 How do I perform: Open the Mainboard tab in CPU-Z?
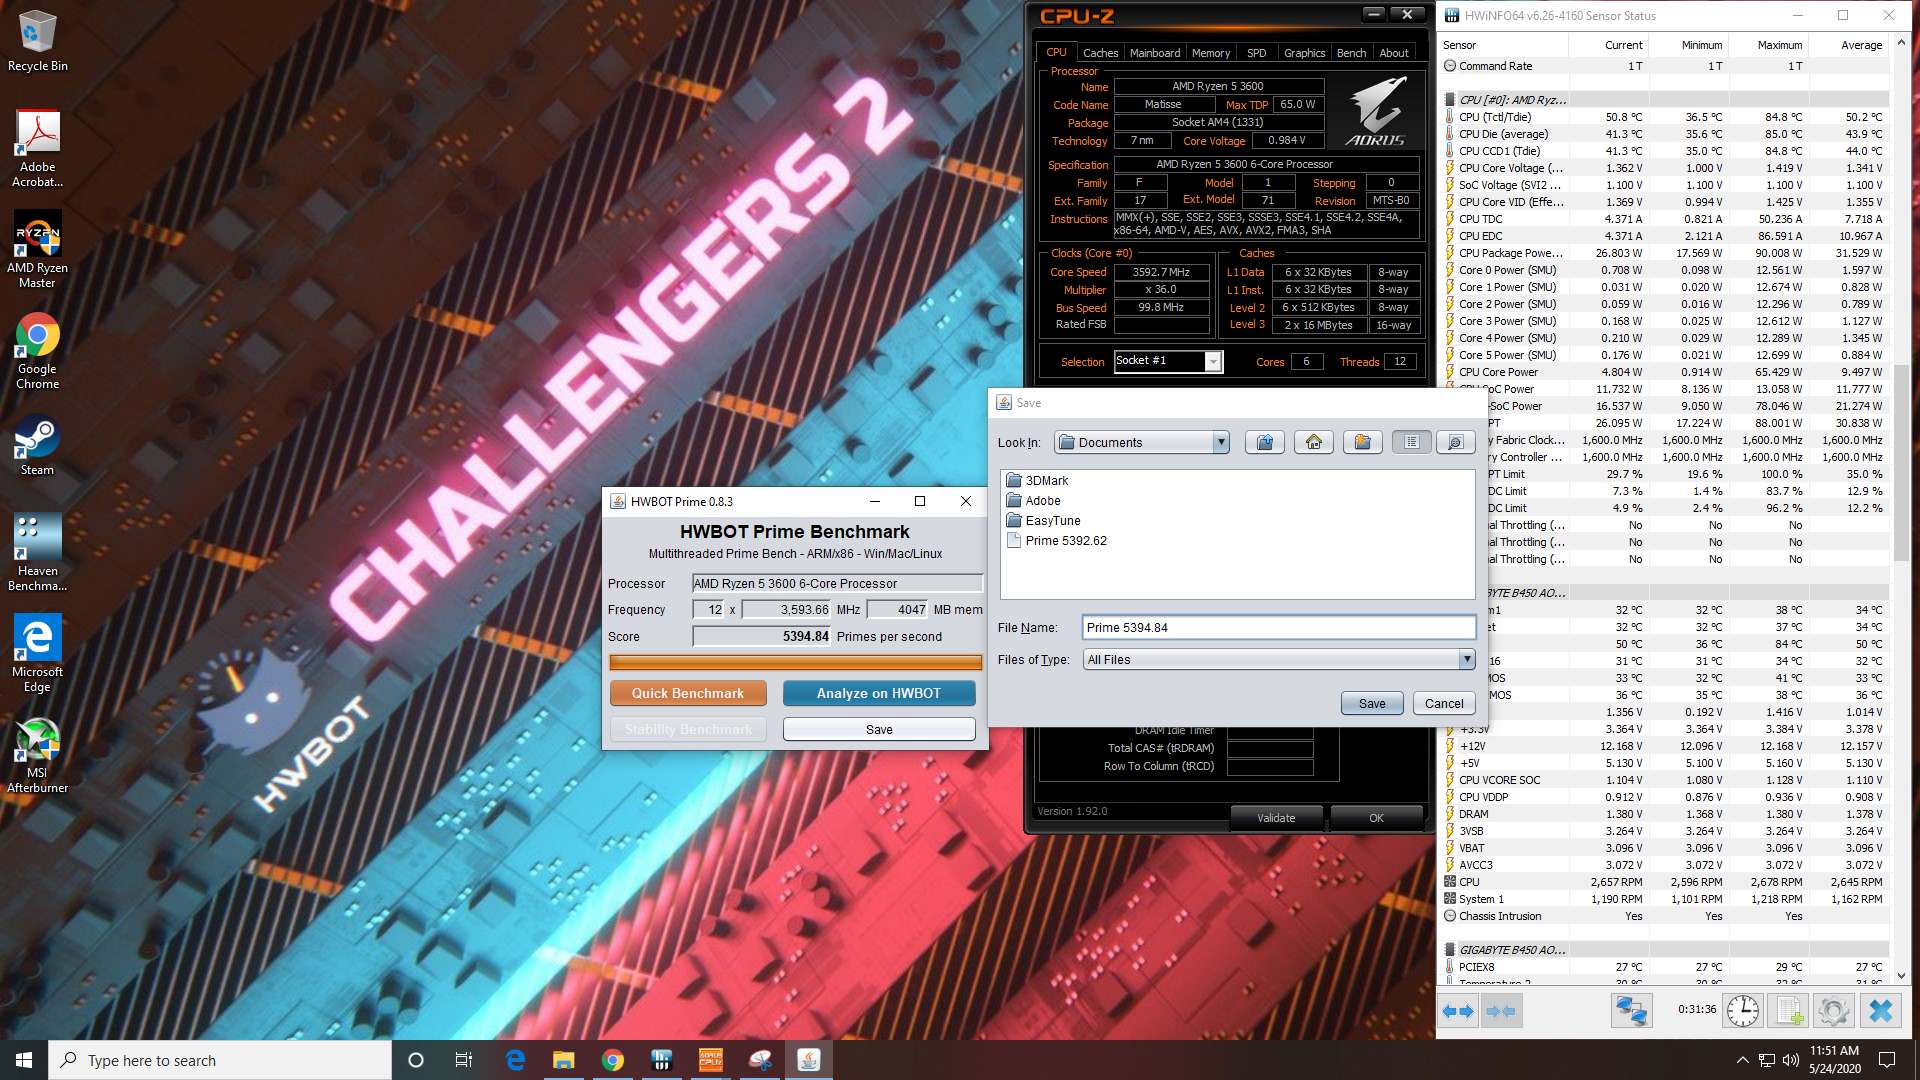pyautogui.click(x=1155, y=53)
